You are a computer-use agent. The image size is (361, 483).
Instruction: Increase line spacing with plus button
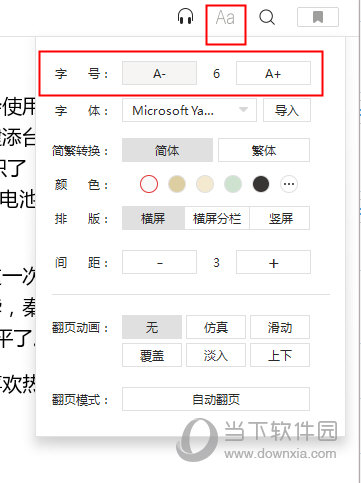pyautogui.click(x=273, y=262)
